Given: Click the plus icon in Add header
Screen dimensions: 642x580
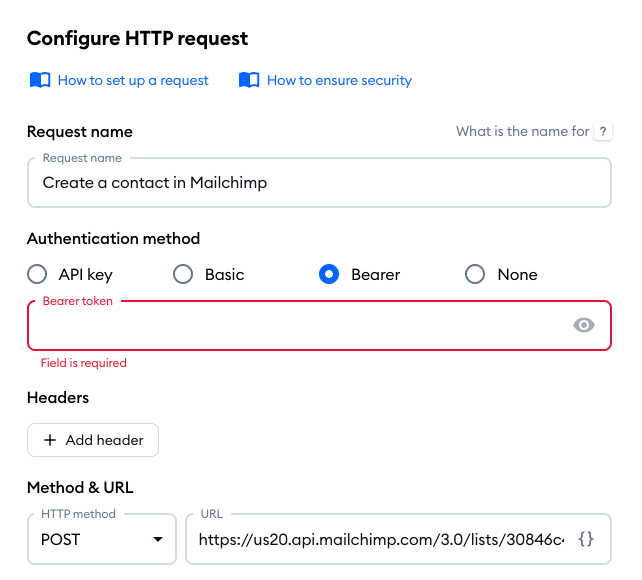Looking at the screenshot, I should pos(50,440).
